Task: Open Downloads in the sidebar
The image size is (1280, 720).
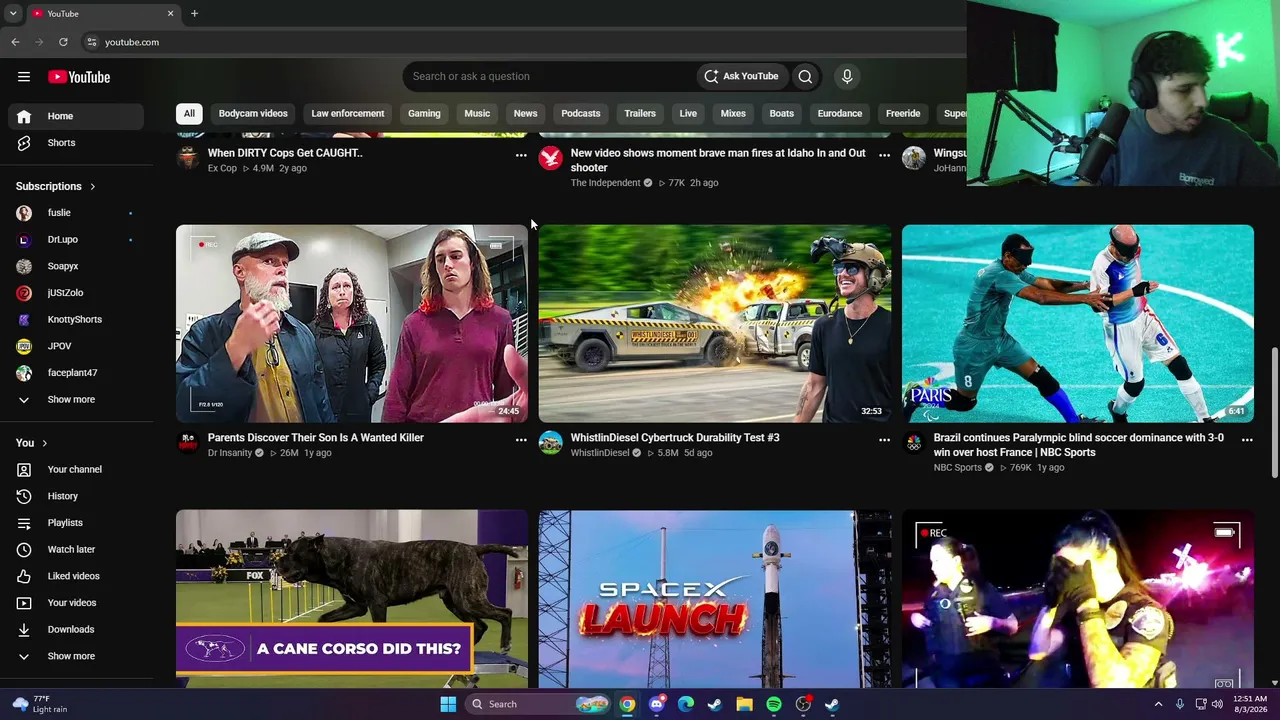Action: (76, 629)
